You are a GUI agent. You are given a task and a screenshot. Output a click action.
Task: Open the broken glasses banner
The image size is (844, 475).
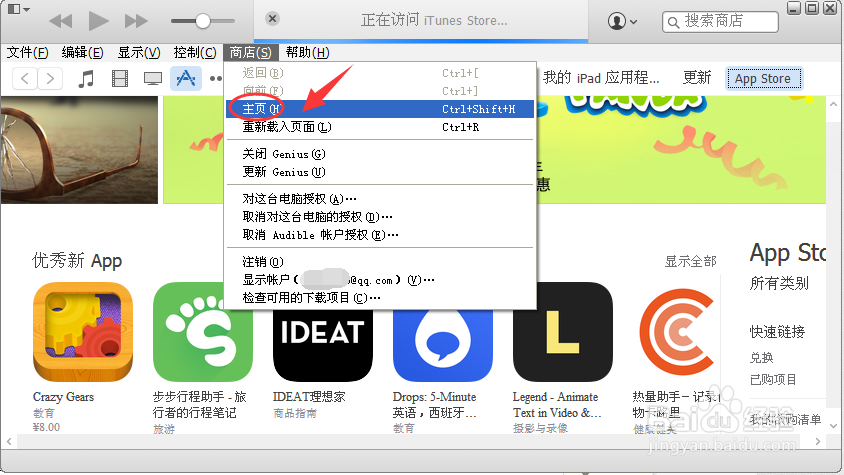pyautogui.click(x=79, y=150)
